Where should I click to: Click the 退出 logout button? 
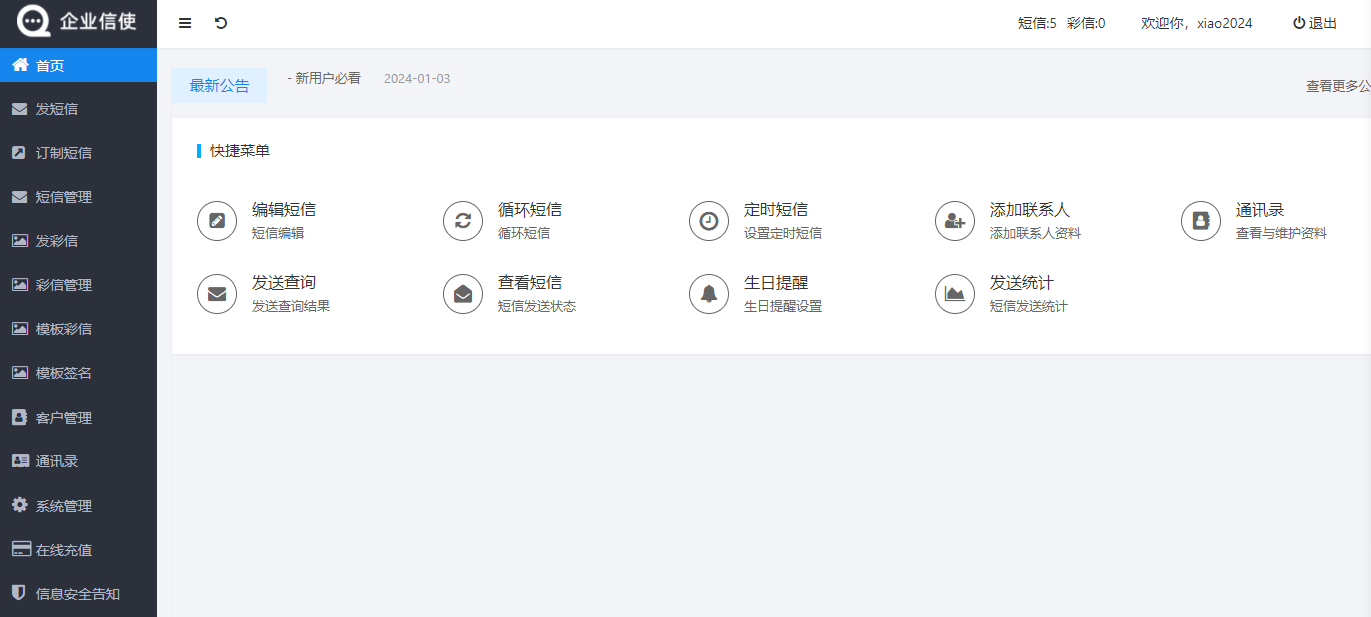click(x=1315, y=23)
